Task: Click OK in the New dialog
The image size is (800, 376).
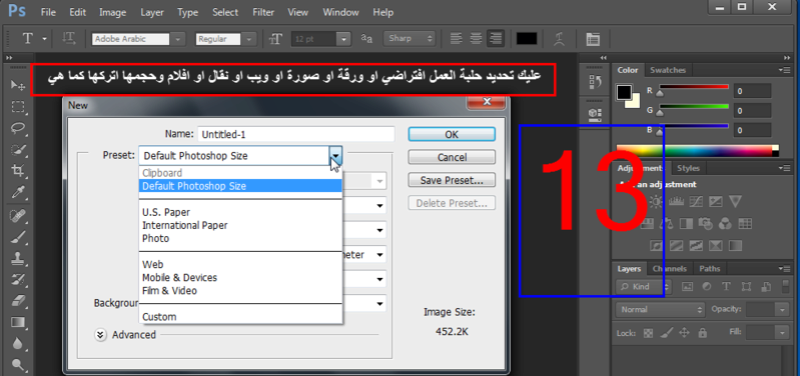Action: [452, 134]
